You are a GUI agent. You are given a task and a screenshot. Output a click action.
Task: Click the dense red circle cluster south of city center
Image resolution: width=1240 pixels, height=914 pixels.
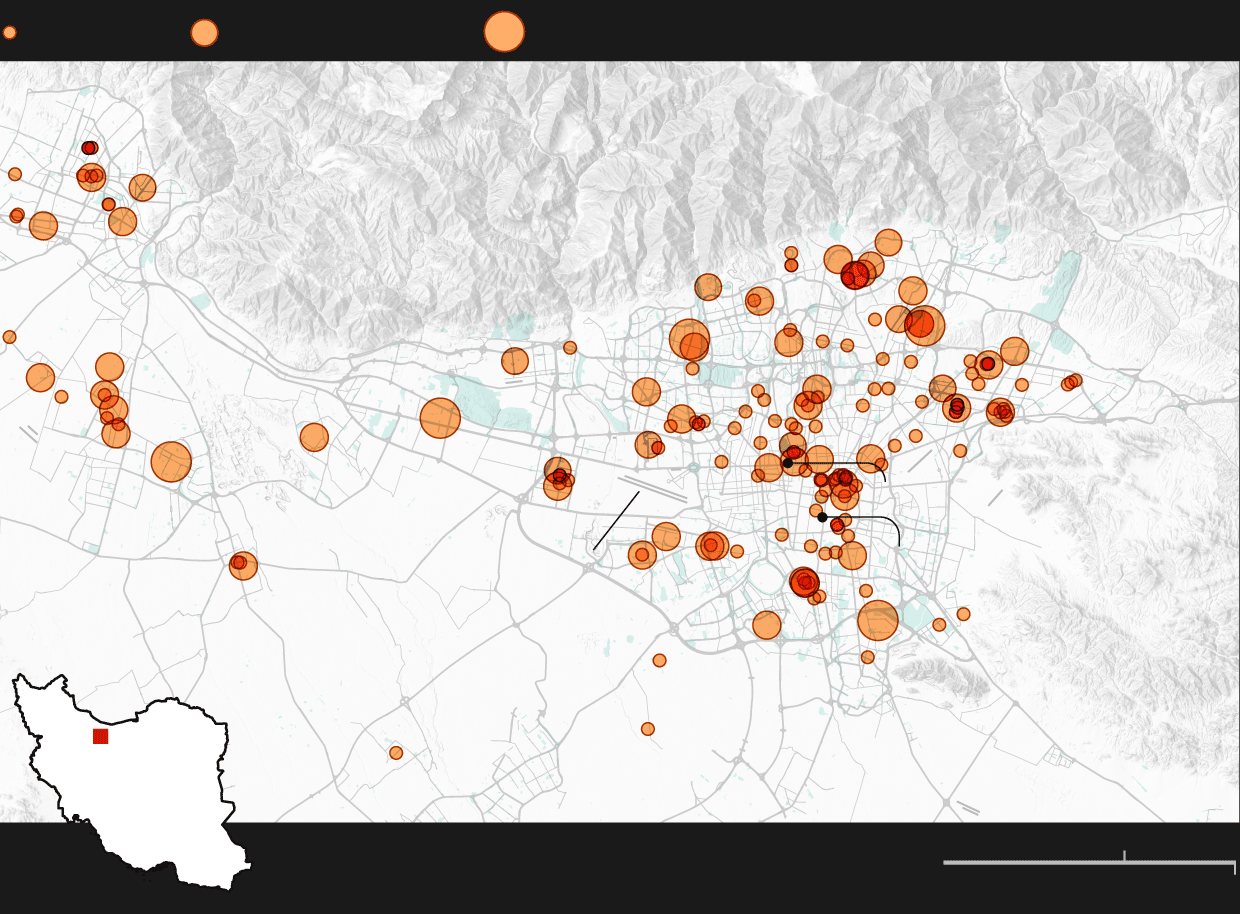pos(804,582)
